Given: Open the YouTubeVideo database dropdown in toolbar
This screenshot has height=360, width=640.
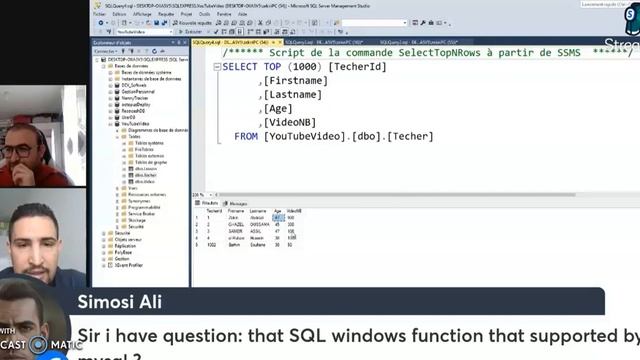Looking at the screenshot, I should point(144,31).
